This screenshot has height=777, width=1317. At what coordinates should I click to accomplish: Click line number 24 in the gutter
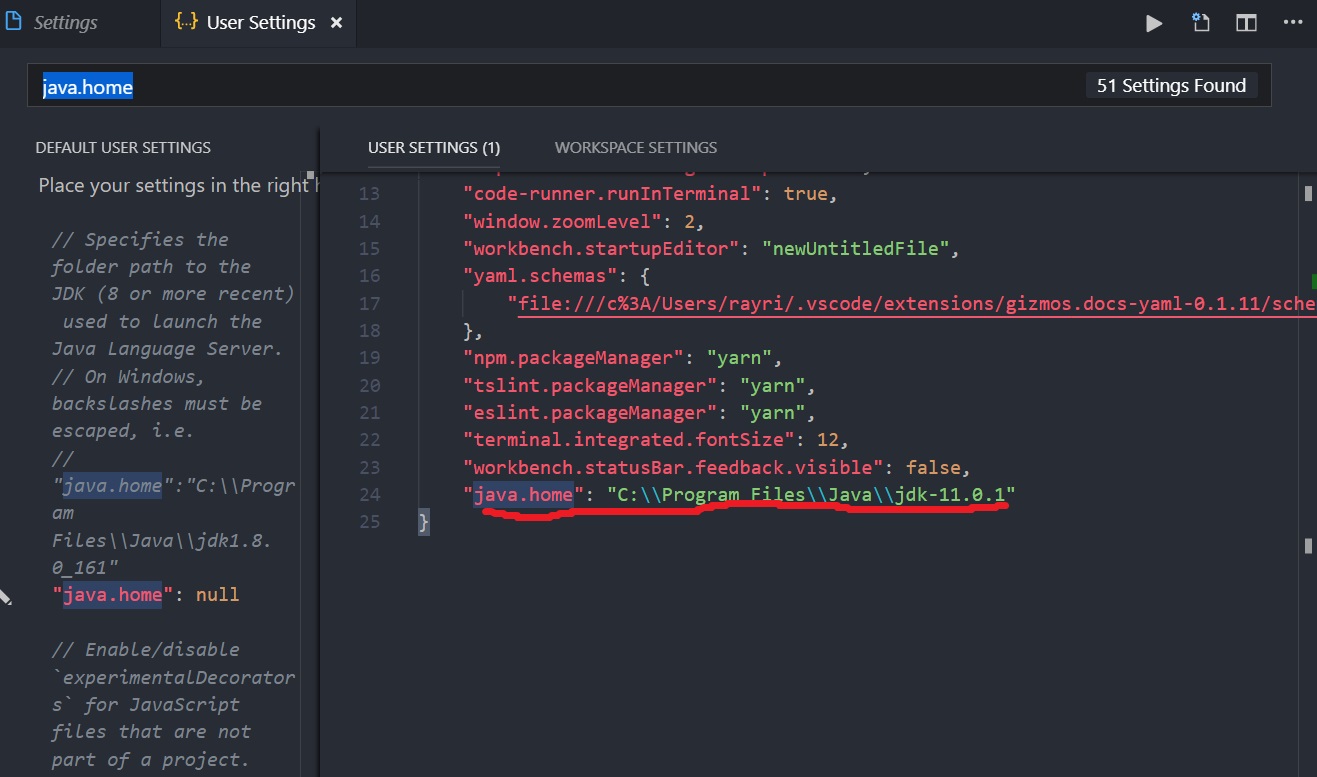(x=369, y=495)
